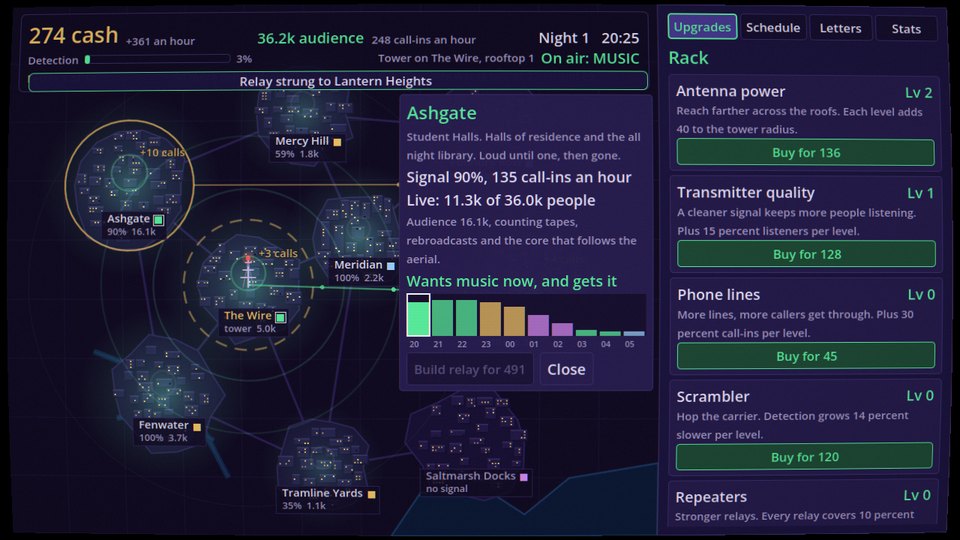Image resolution: width=960 pixels, height=540 pixels.
Task: Buy Scrambler upgrade for 120
Action: (804, 457)
